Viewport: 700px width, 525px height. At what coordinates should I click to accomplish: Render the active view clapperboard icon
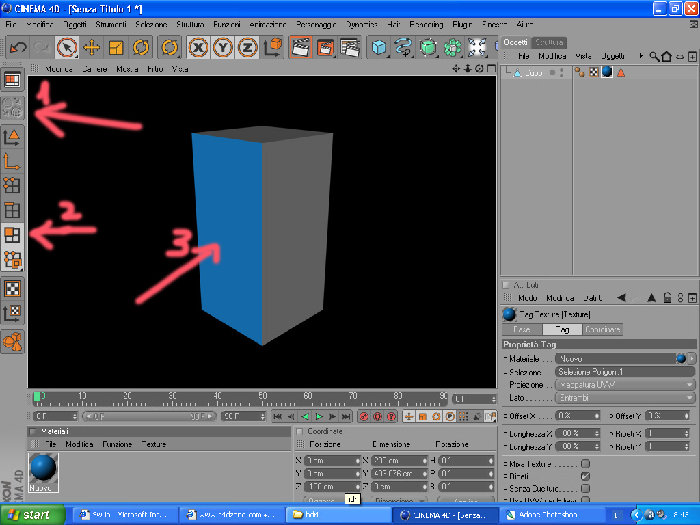tap(300, 47)
